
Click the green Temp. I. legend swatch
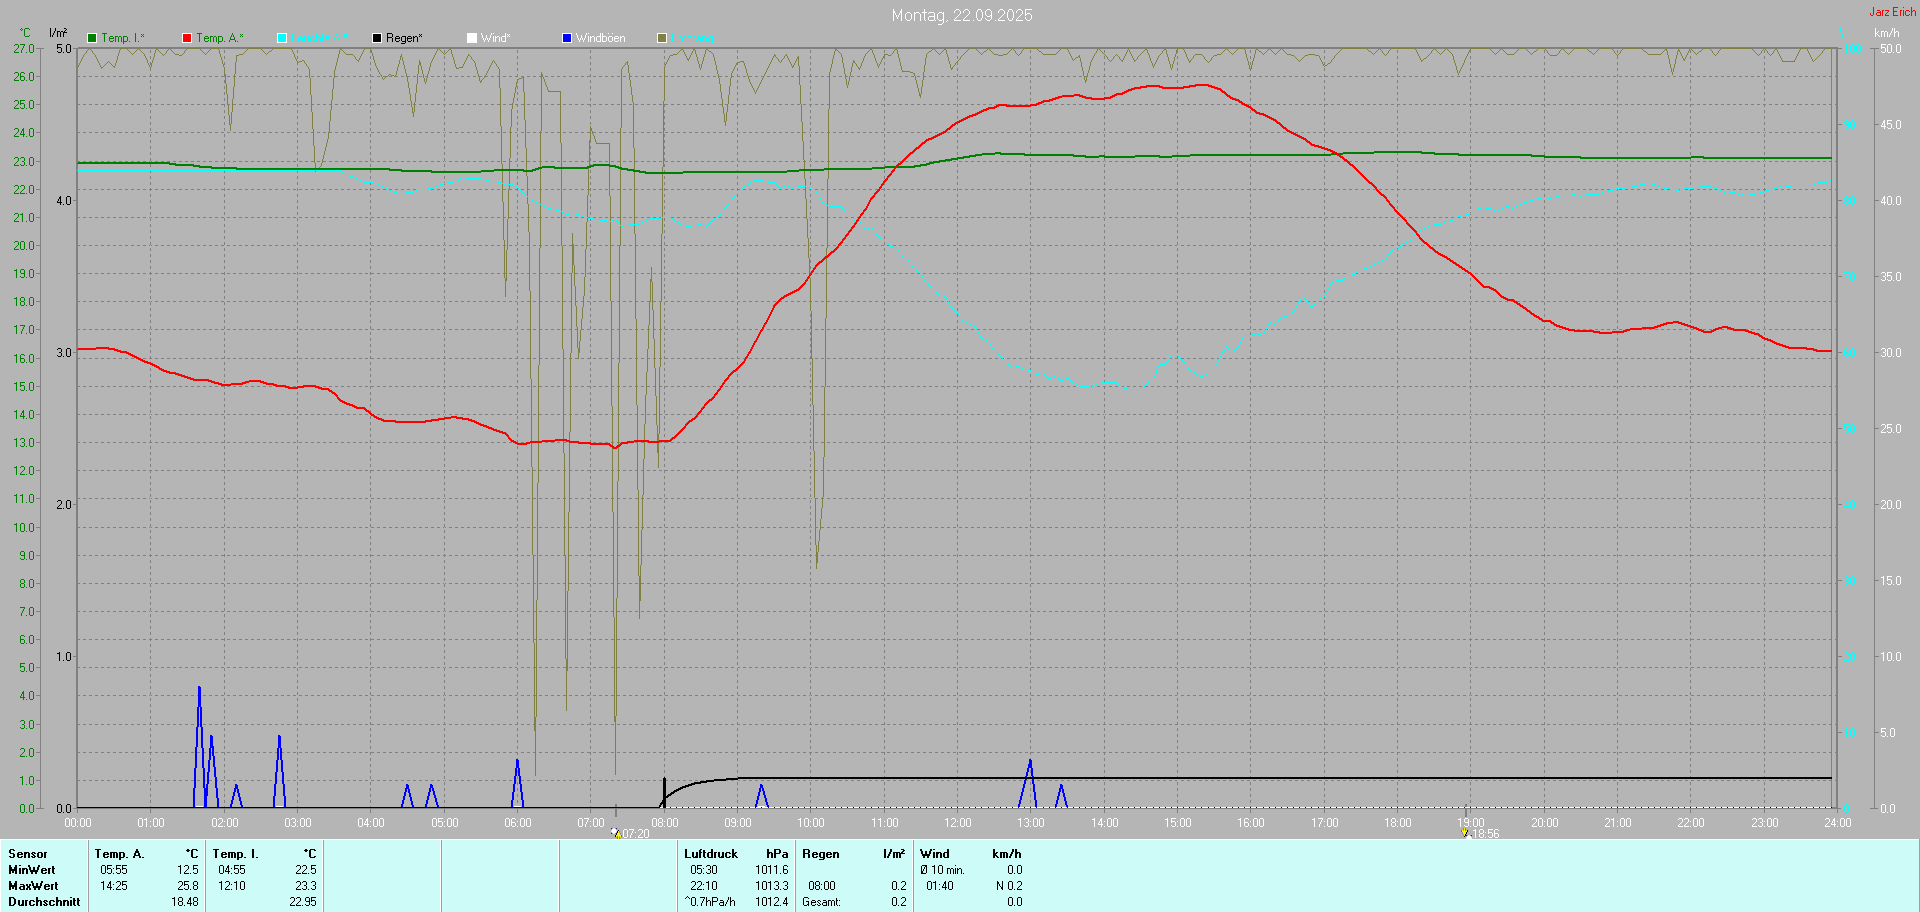pyautogui.click(x=92, y=38)
